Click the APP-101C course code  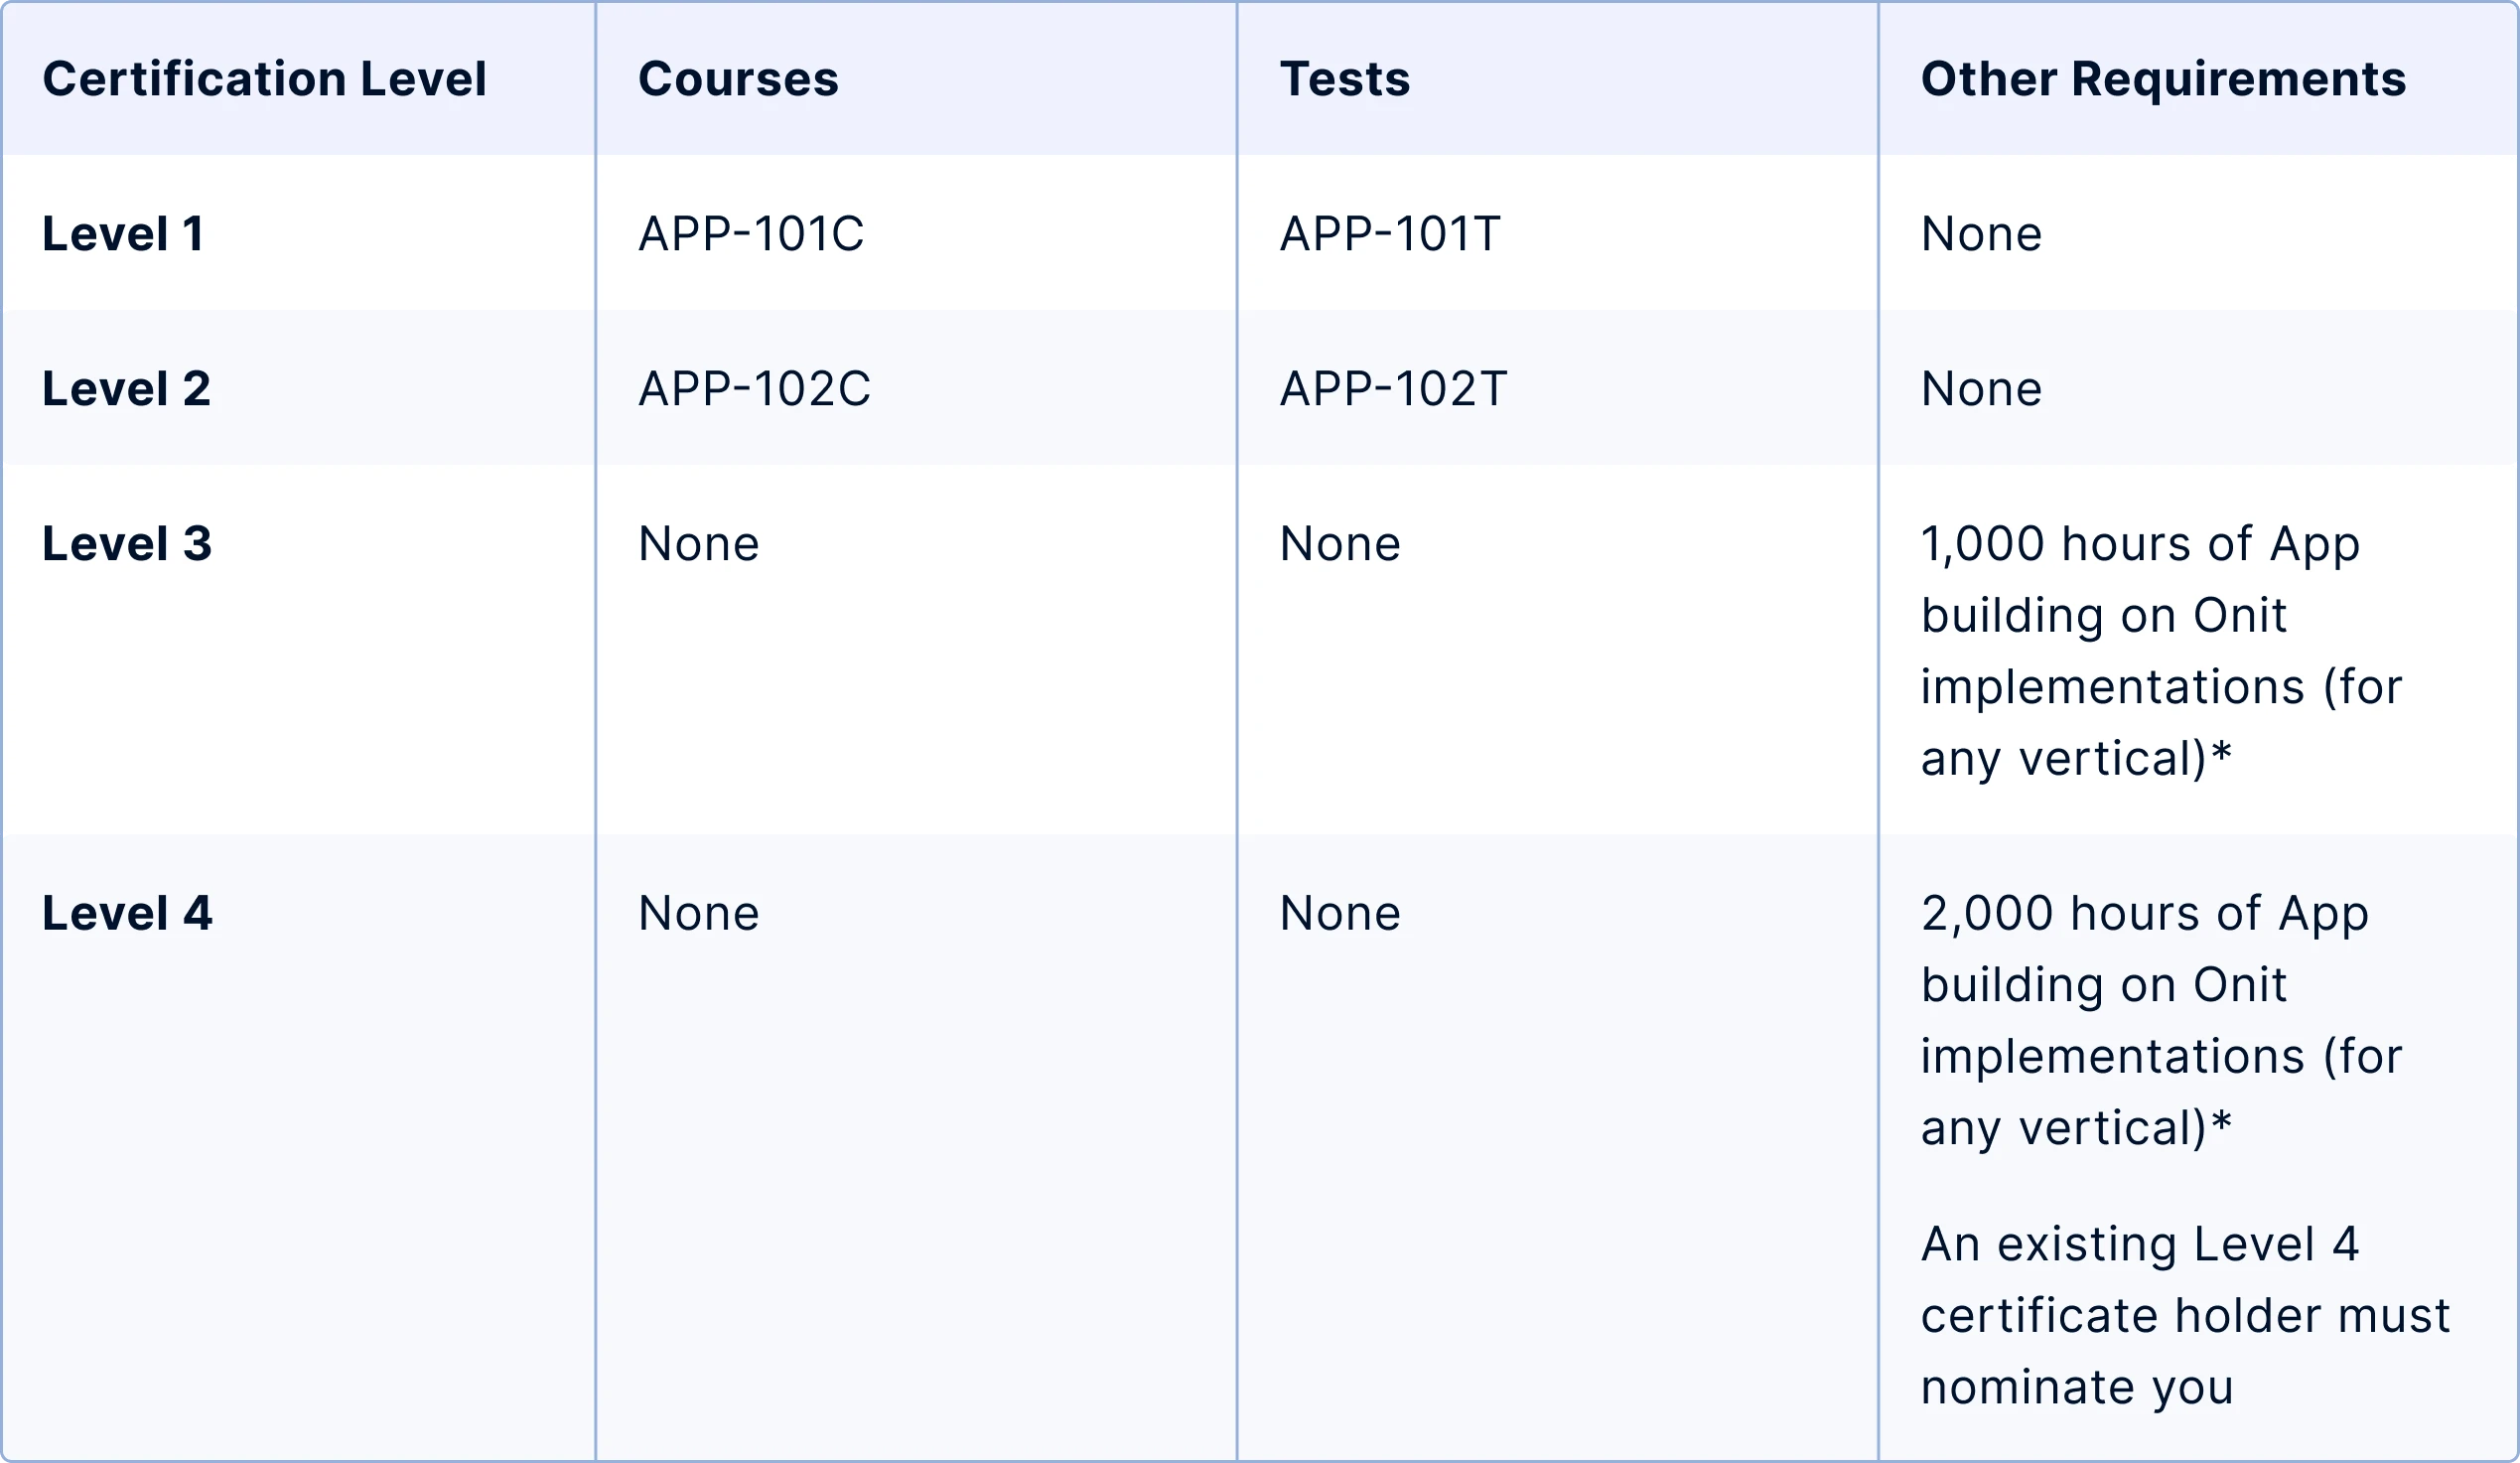(751, 234)
